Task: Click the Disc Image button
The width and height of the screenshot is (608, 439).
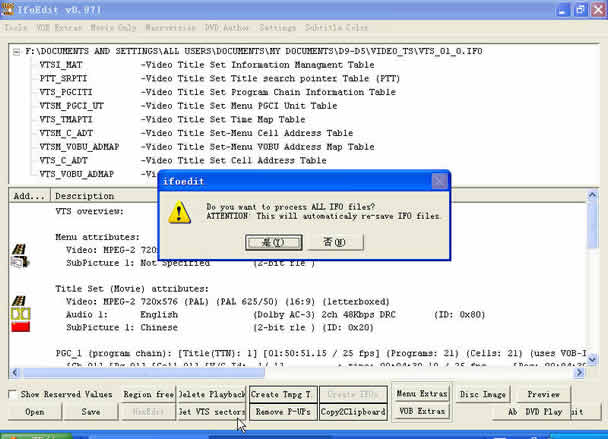Action: click(x=482, y=394)
